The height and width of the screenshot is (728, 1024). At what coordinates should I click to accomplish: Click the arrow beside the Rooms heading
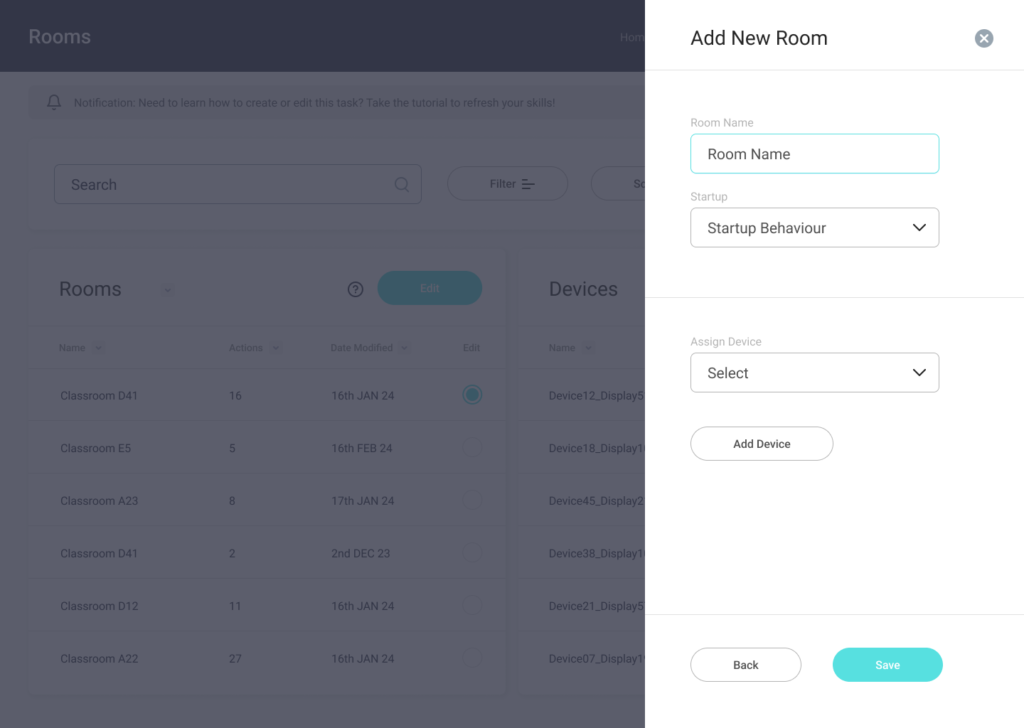(168, 290)
